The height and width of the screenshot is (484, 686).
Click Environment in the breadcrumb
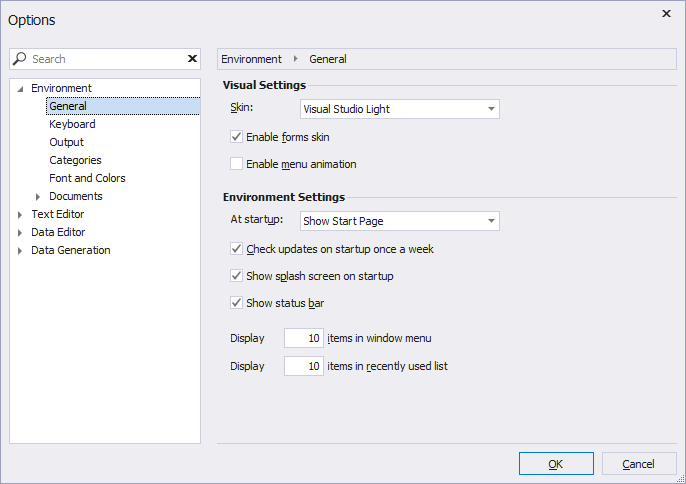251,59
